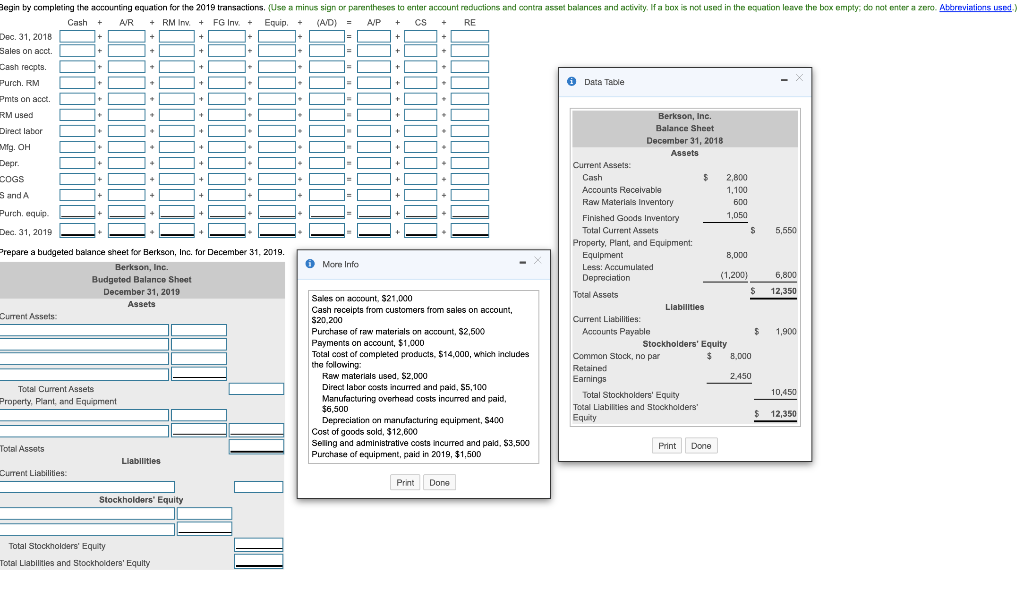The image size is (1024, 599).
Task: Click the Total Liabilities and Stockholders' Equity field
Action: (x=258, y=563)
